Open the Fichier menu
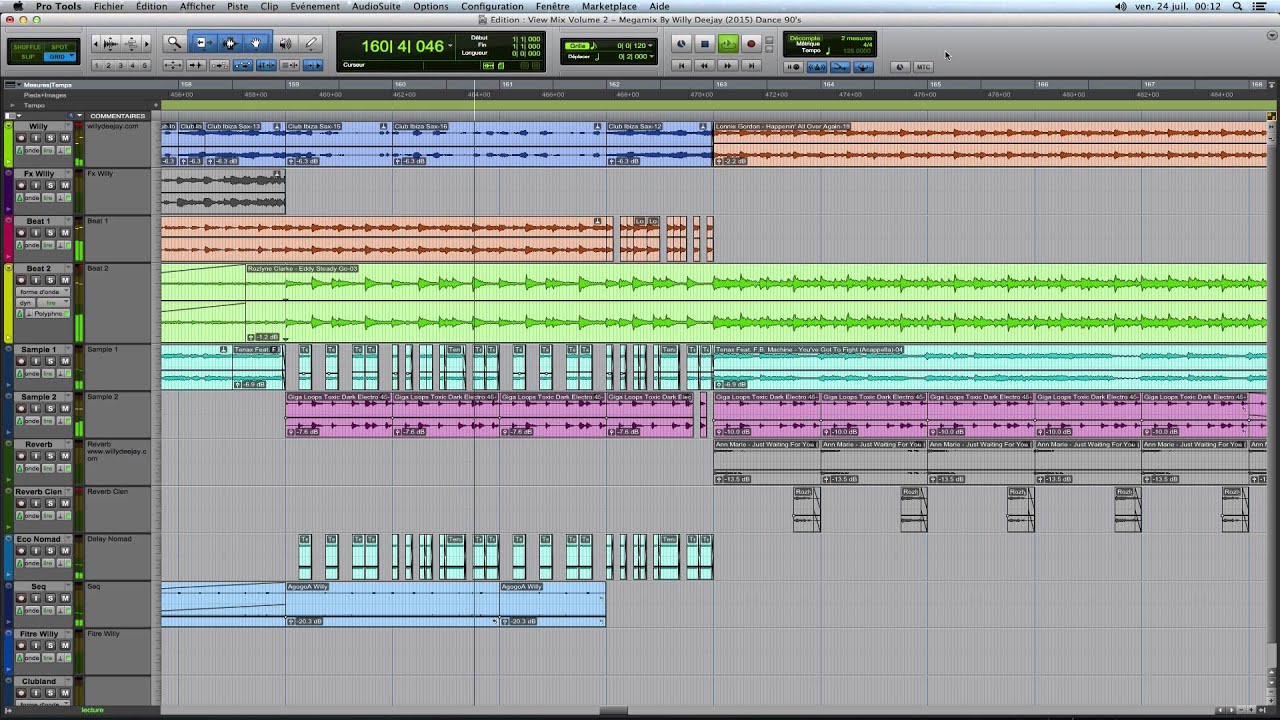1280x720 pixels. click(109, 6)
